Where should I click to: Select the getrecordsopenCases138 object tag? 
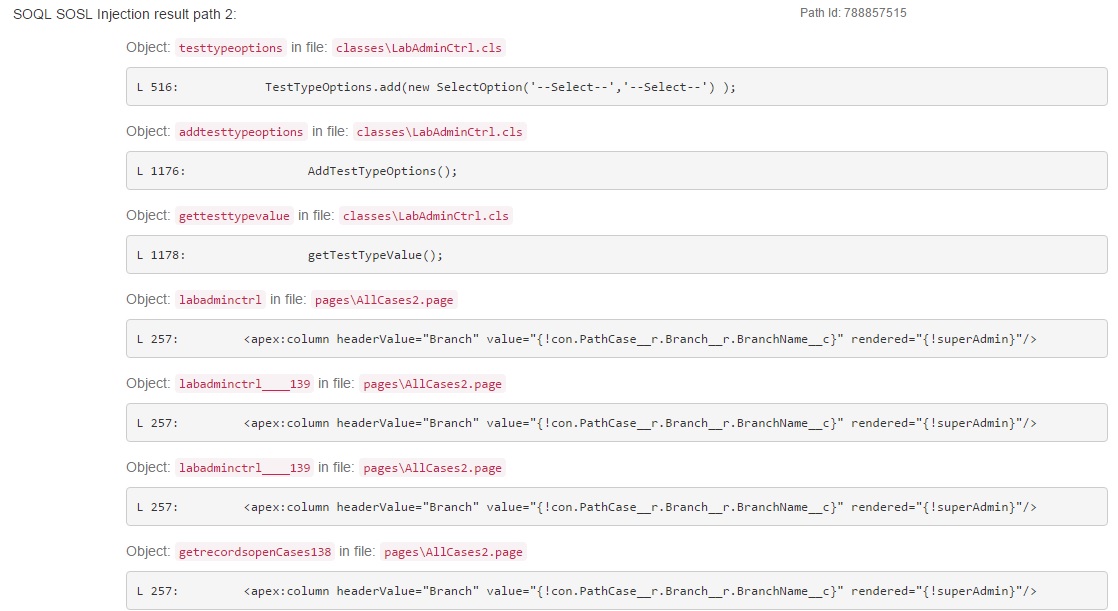pyautogui.click(x=255, y=552)
